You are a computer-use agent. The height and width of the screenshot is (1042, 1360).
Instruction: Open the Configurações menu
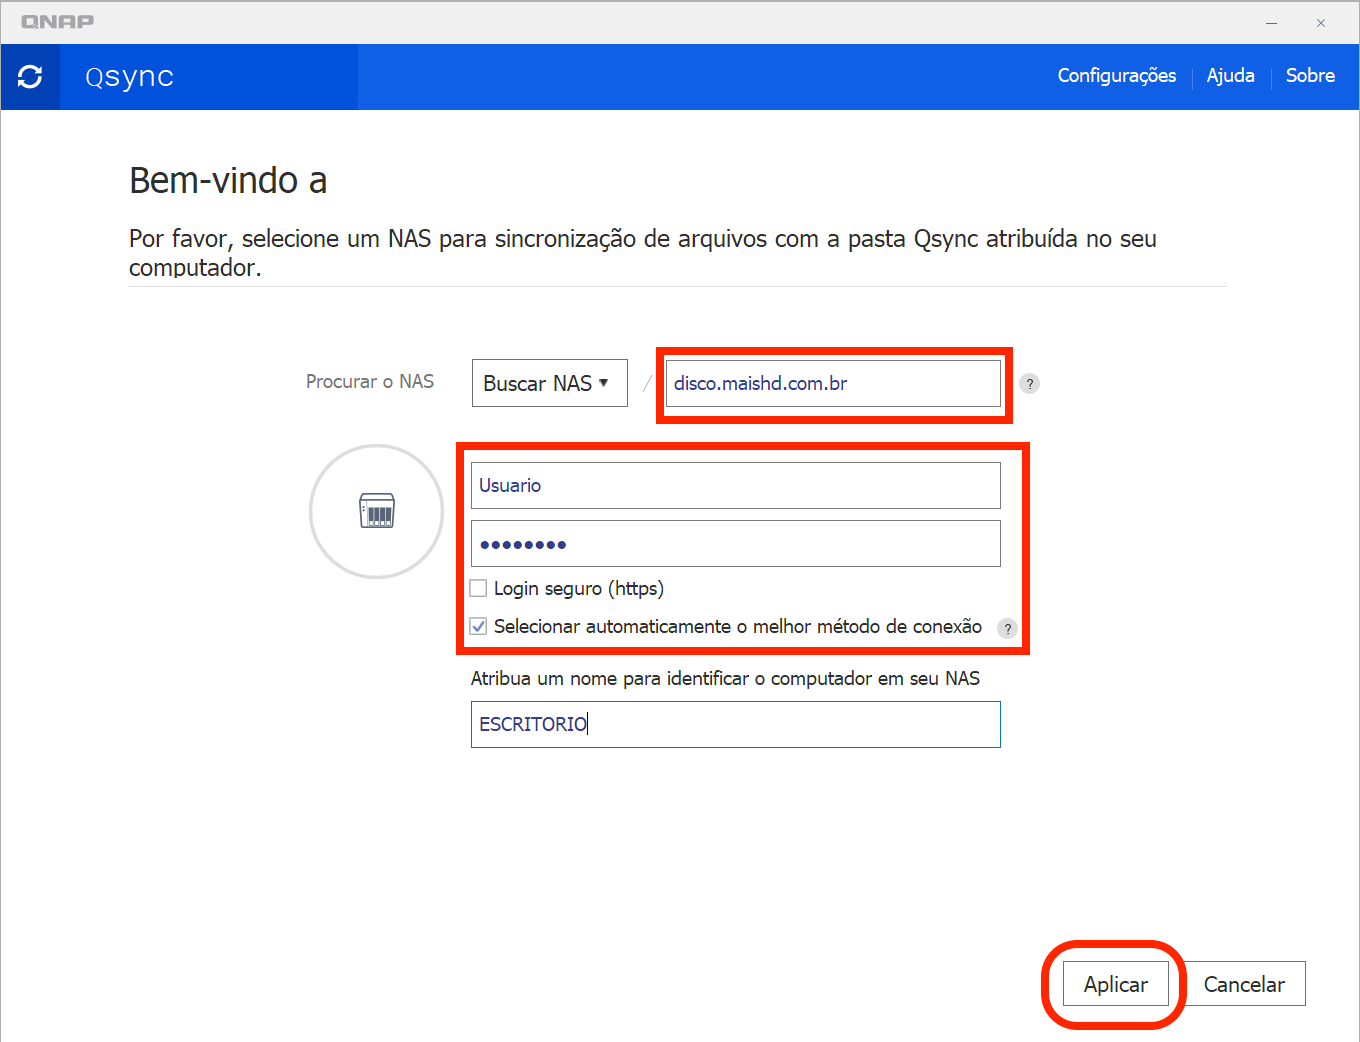point(1116,76)
